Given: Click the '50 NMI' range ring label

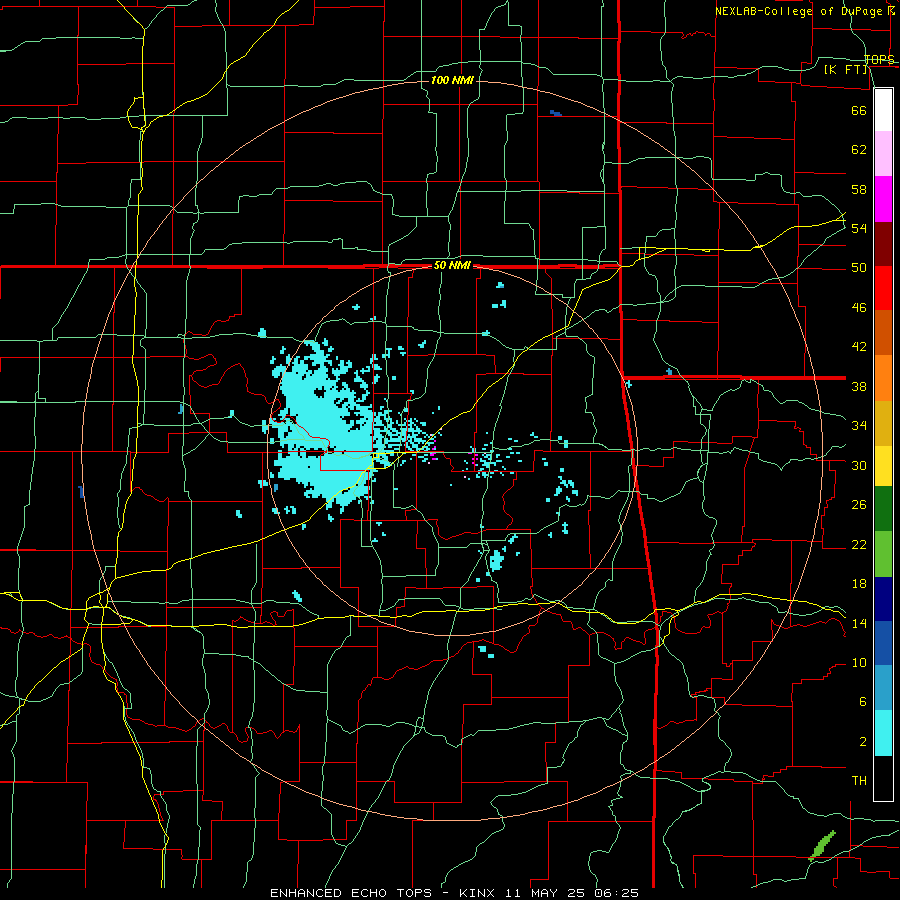Looking at the screenshot, I should tap(452, 265).
